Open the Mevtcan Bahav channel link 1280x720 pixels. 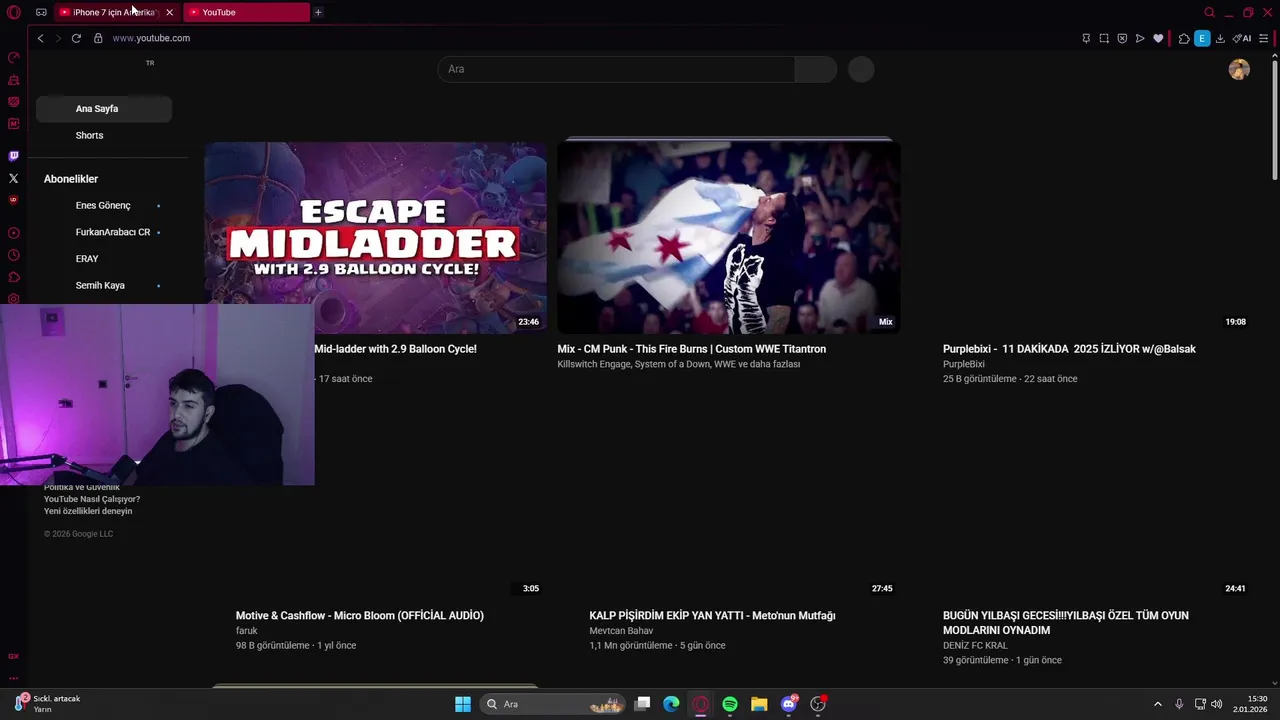621,631
